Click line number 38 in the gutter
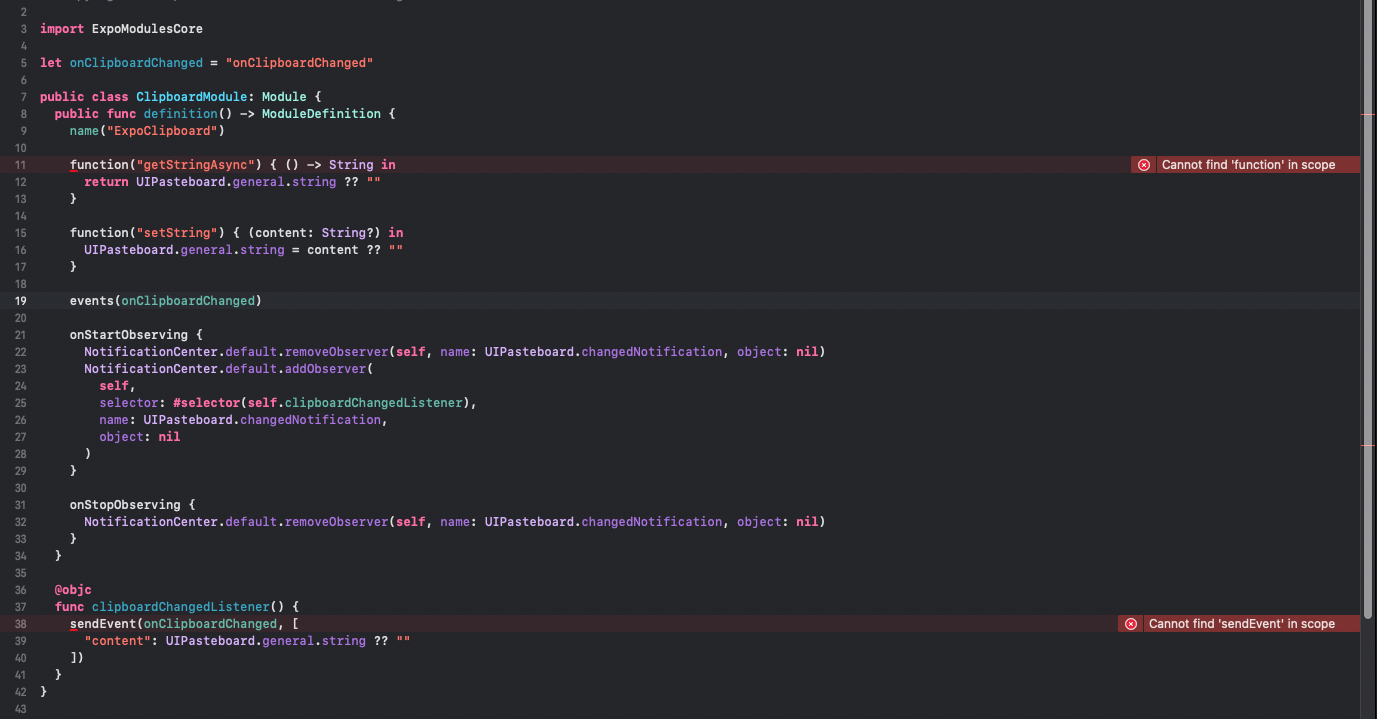Image resolution: width=1377 pixels, height=719 pixels. point(21,624)
